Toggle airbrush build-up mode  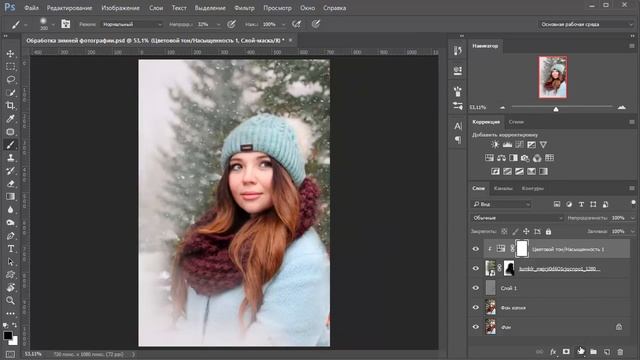click(x=297, y=24)
